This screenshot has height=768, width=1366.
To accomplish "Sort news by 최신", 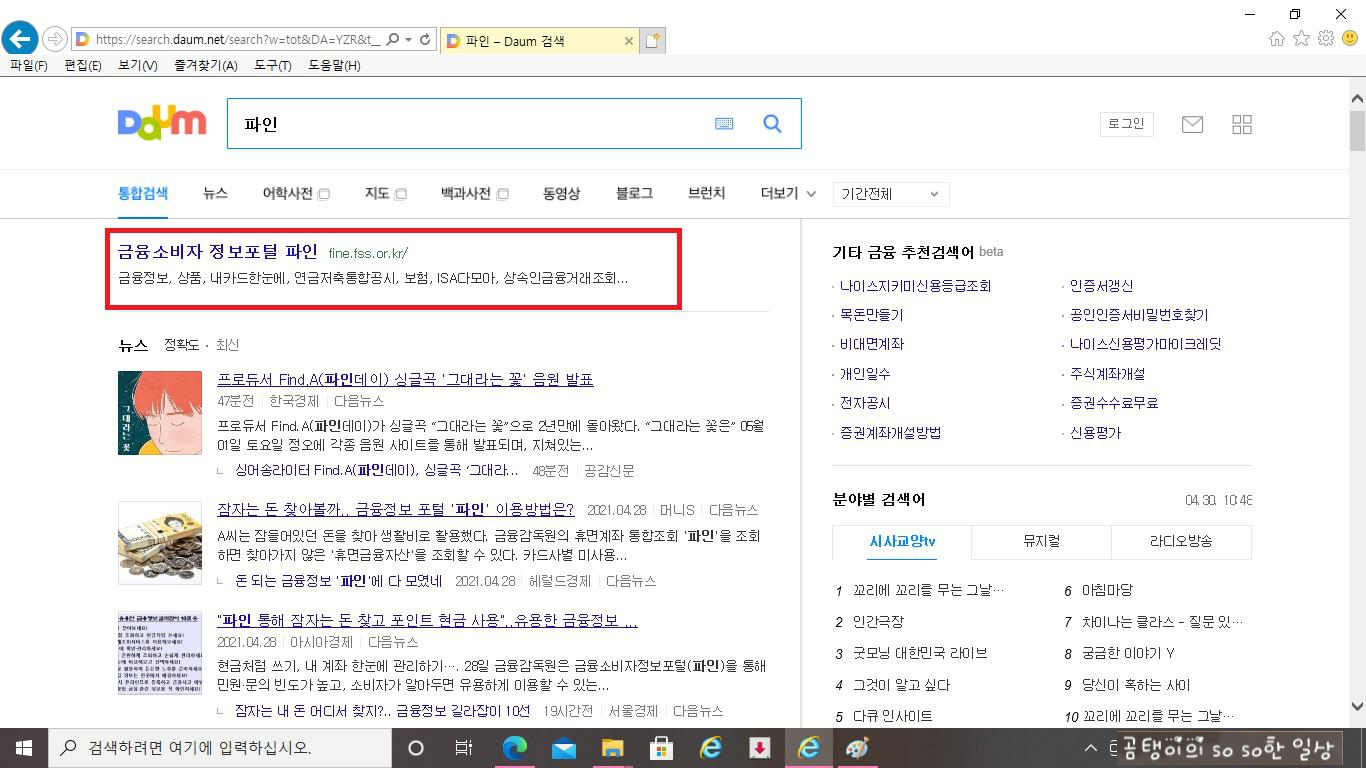I will [x=227, y=345].
